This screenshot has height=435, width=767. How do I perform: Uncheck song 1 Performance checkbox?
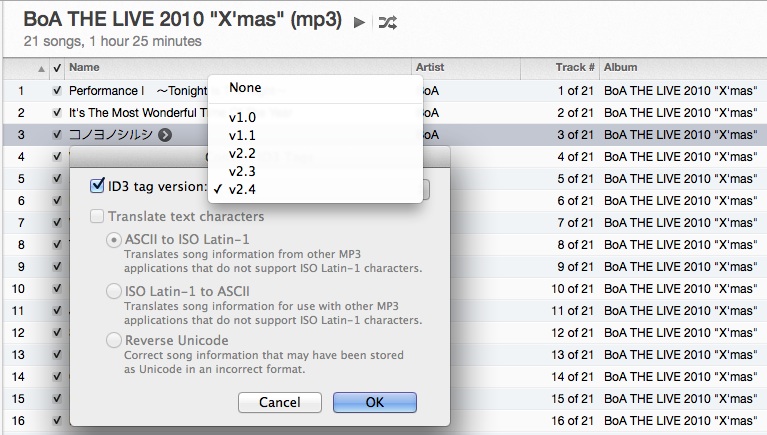coord(57,91)
